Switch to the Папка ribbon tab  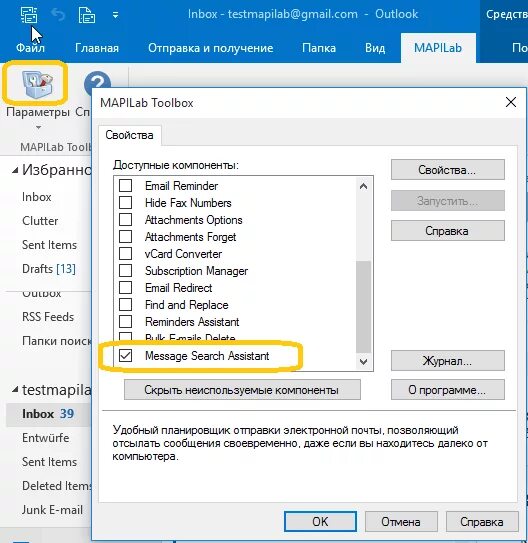pyautogui.click(x=319, y=48)
